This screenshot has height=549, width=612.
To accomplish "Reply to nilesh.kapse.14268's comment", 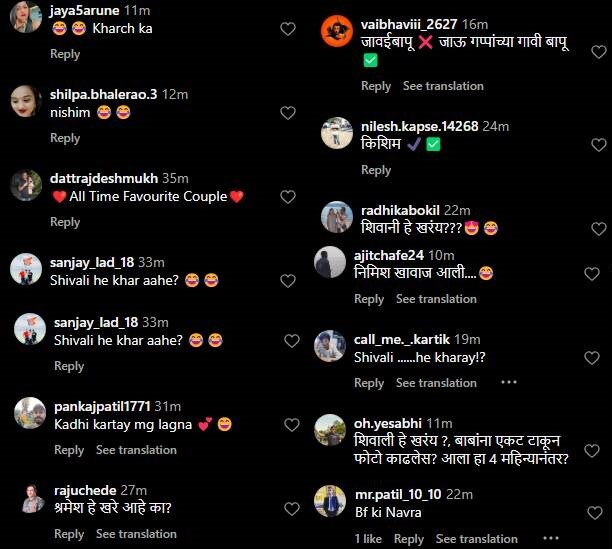I will [x=376, y=170].
